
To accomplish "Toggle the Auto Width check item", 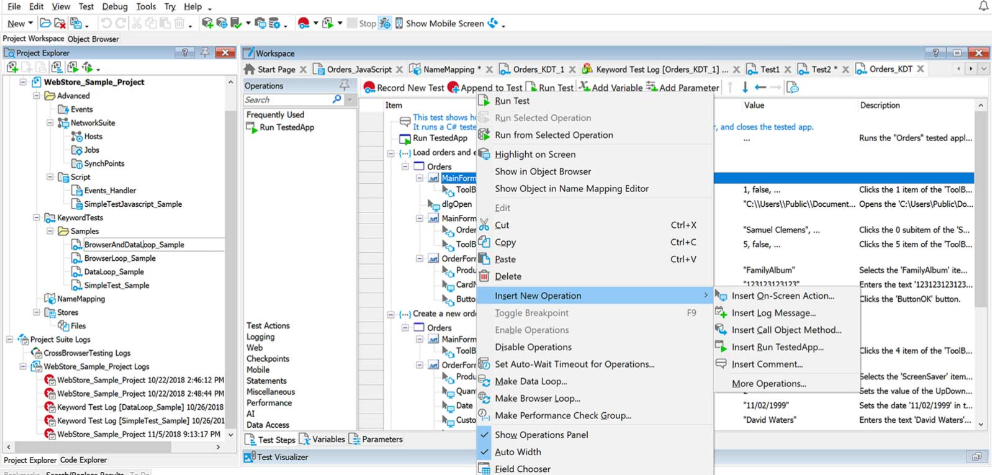I will point(517,452).
